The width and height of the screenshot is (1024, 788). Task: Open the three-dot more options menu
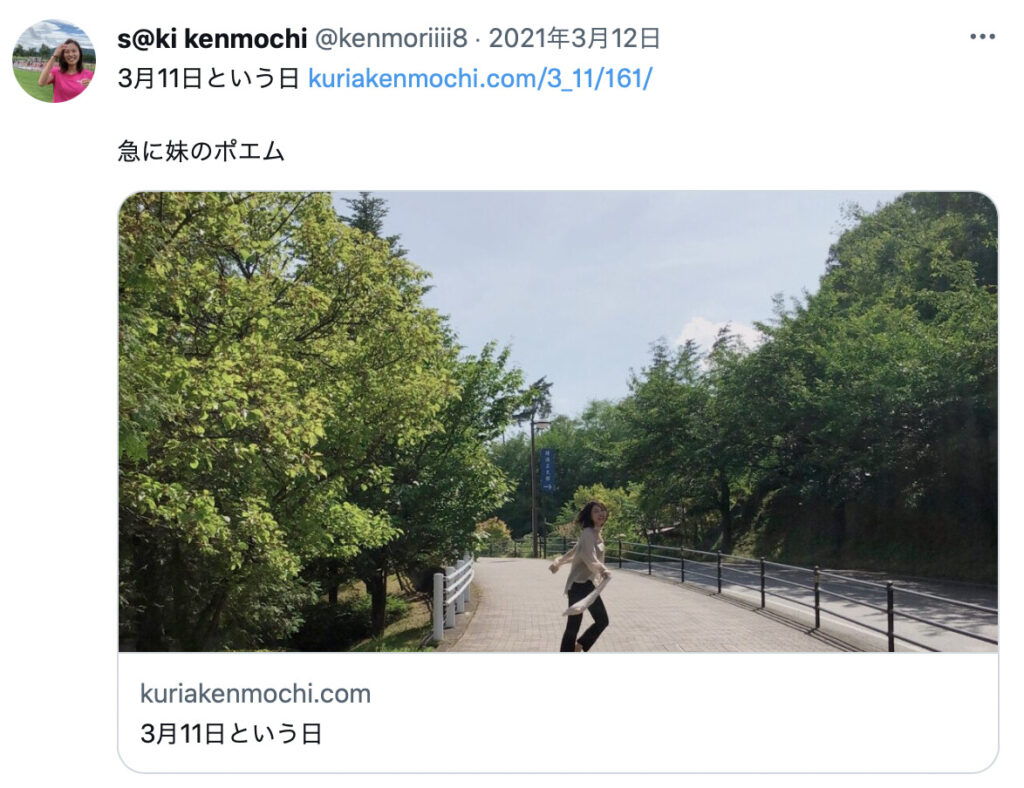tap(982, 37)
